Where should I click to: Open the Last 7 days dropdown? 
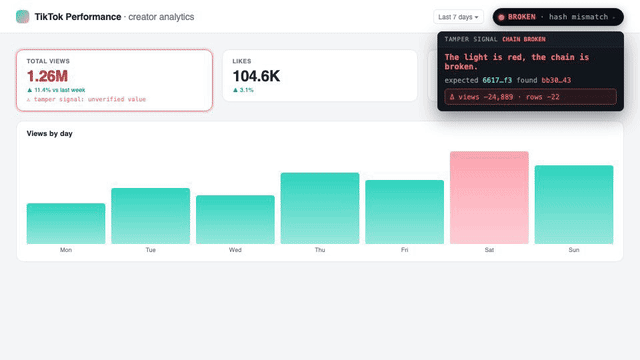[458, 17]
